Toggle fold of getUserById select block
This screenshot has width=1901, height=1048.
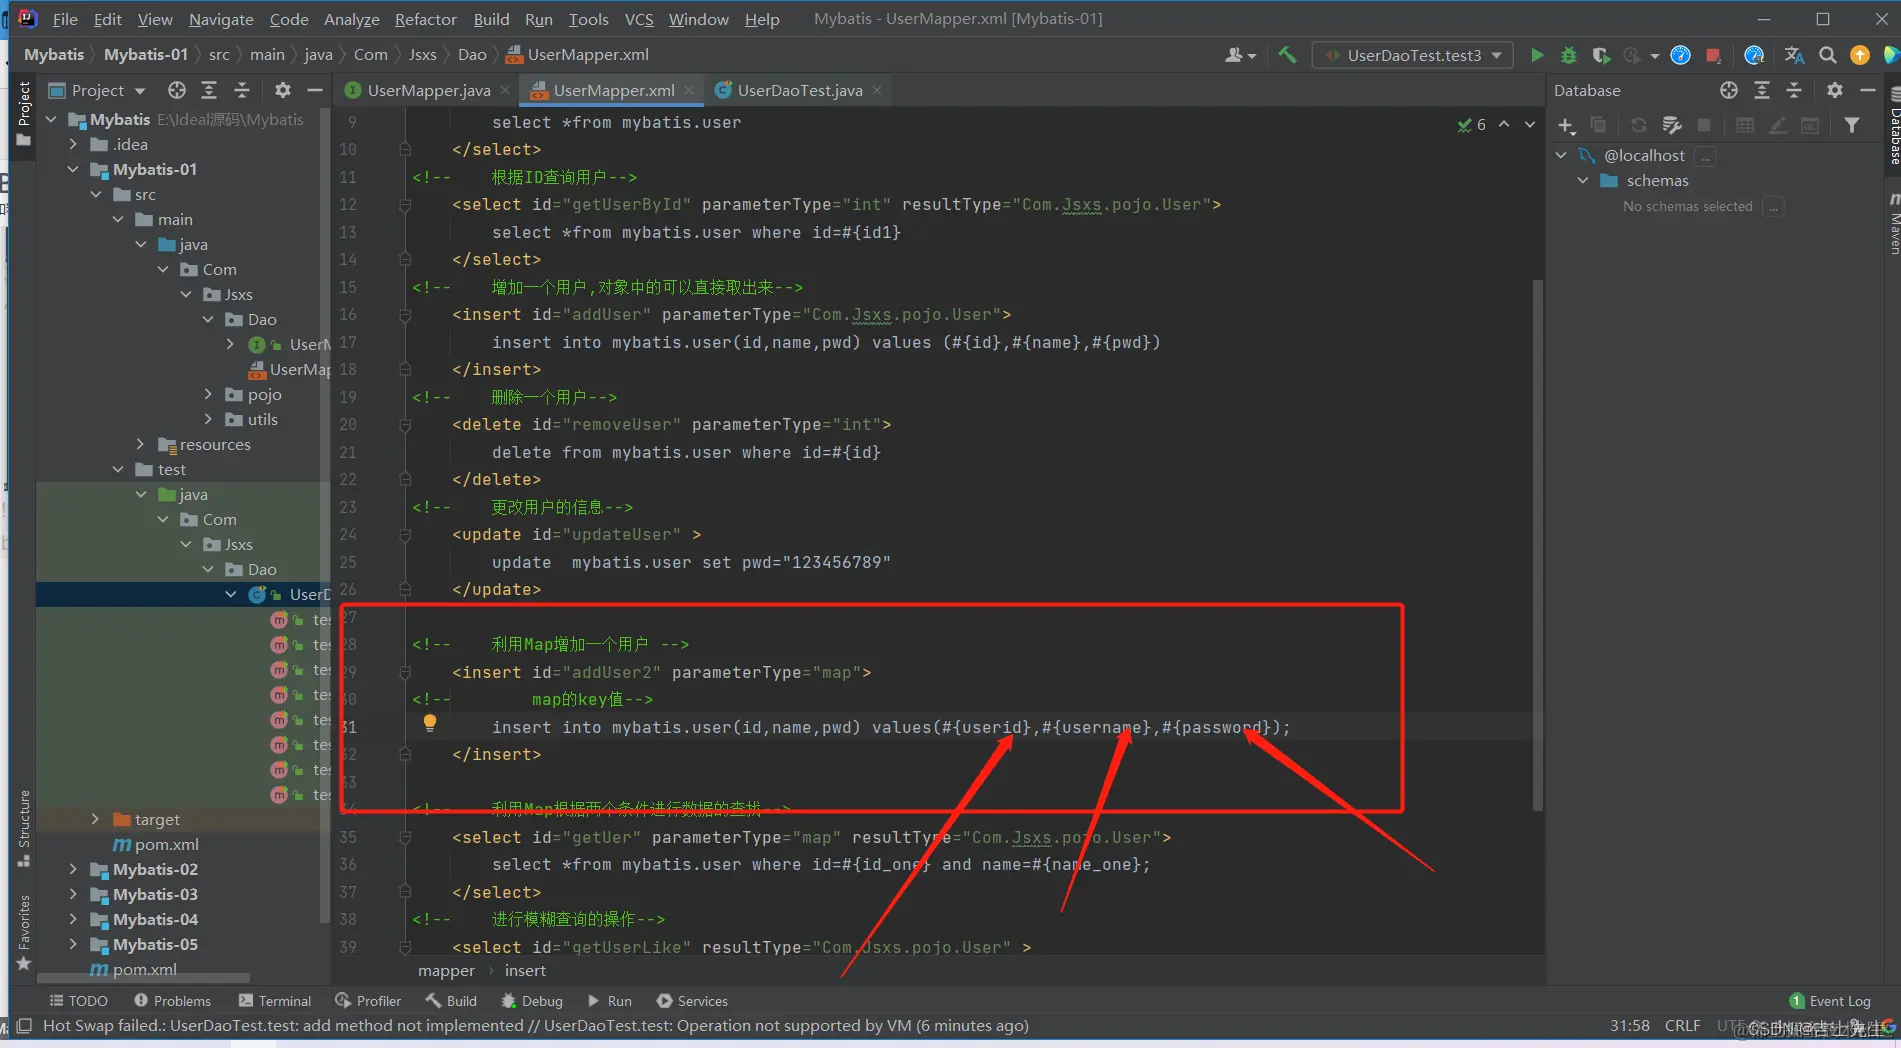click(x=405, y=205)
